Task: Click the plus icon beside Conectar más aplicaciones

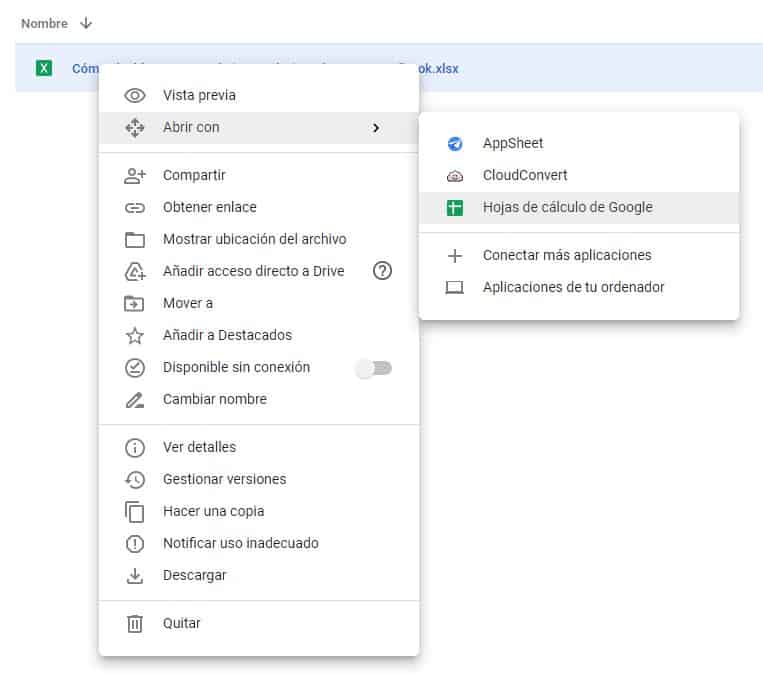Action: pyautogui.click(x=455, y=256)
